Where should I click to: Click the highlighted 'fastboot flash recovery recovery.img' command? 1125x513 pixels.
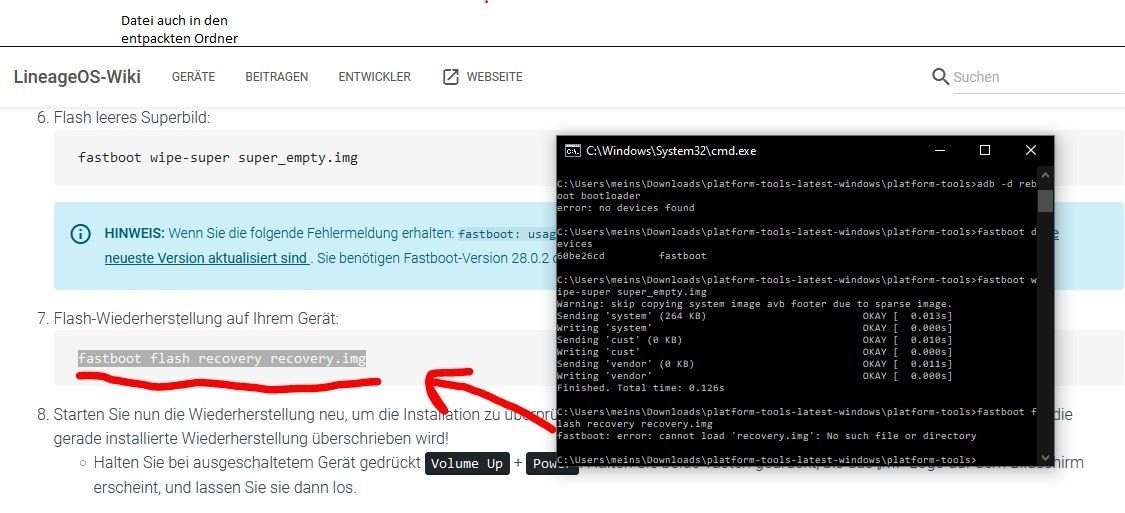[222, 358]
